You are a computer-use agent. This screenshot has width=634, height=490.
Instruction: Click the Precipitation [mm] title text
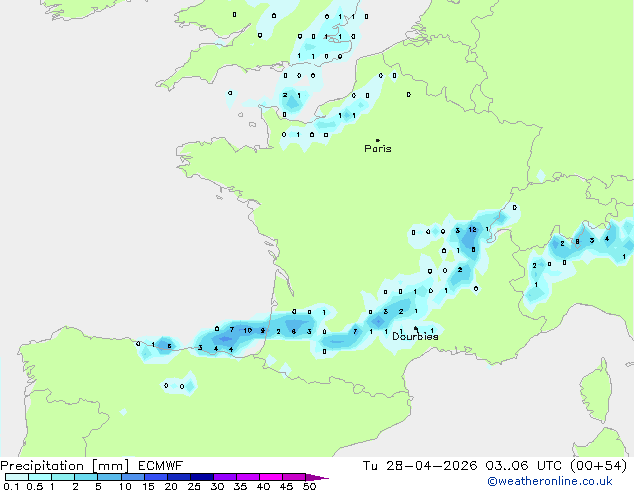[65, 466]
